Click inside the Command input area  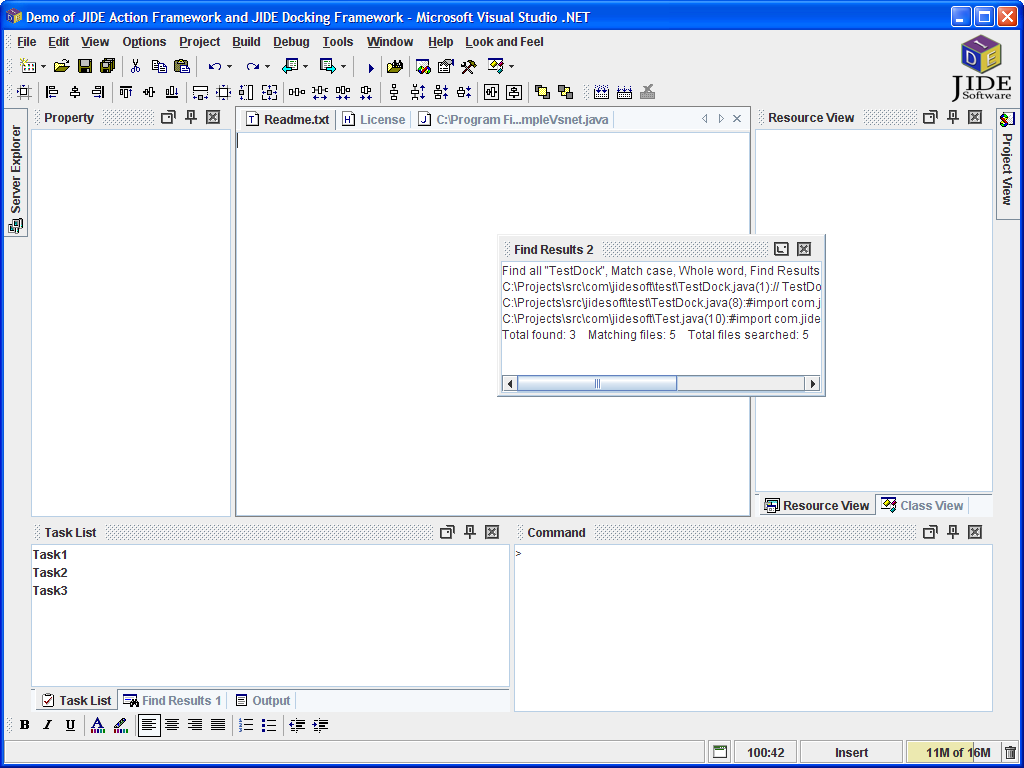tap(753, 628)
